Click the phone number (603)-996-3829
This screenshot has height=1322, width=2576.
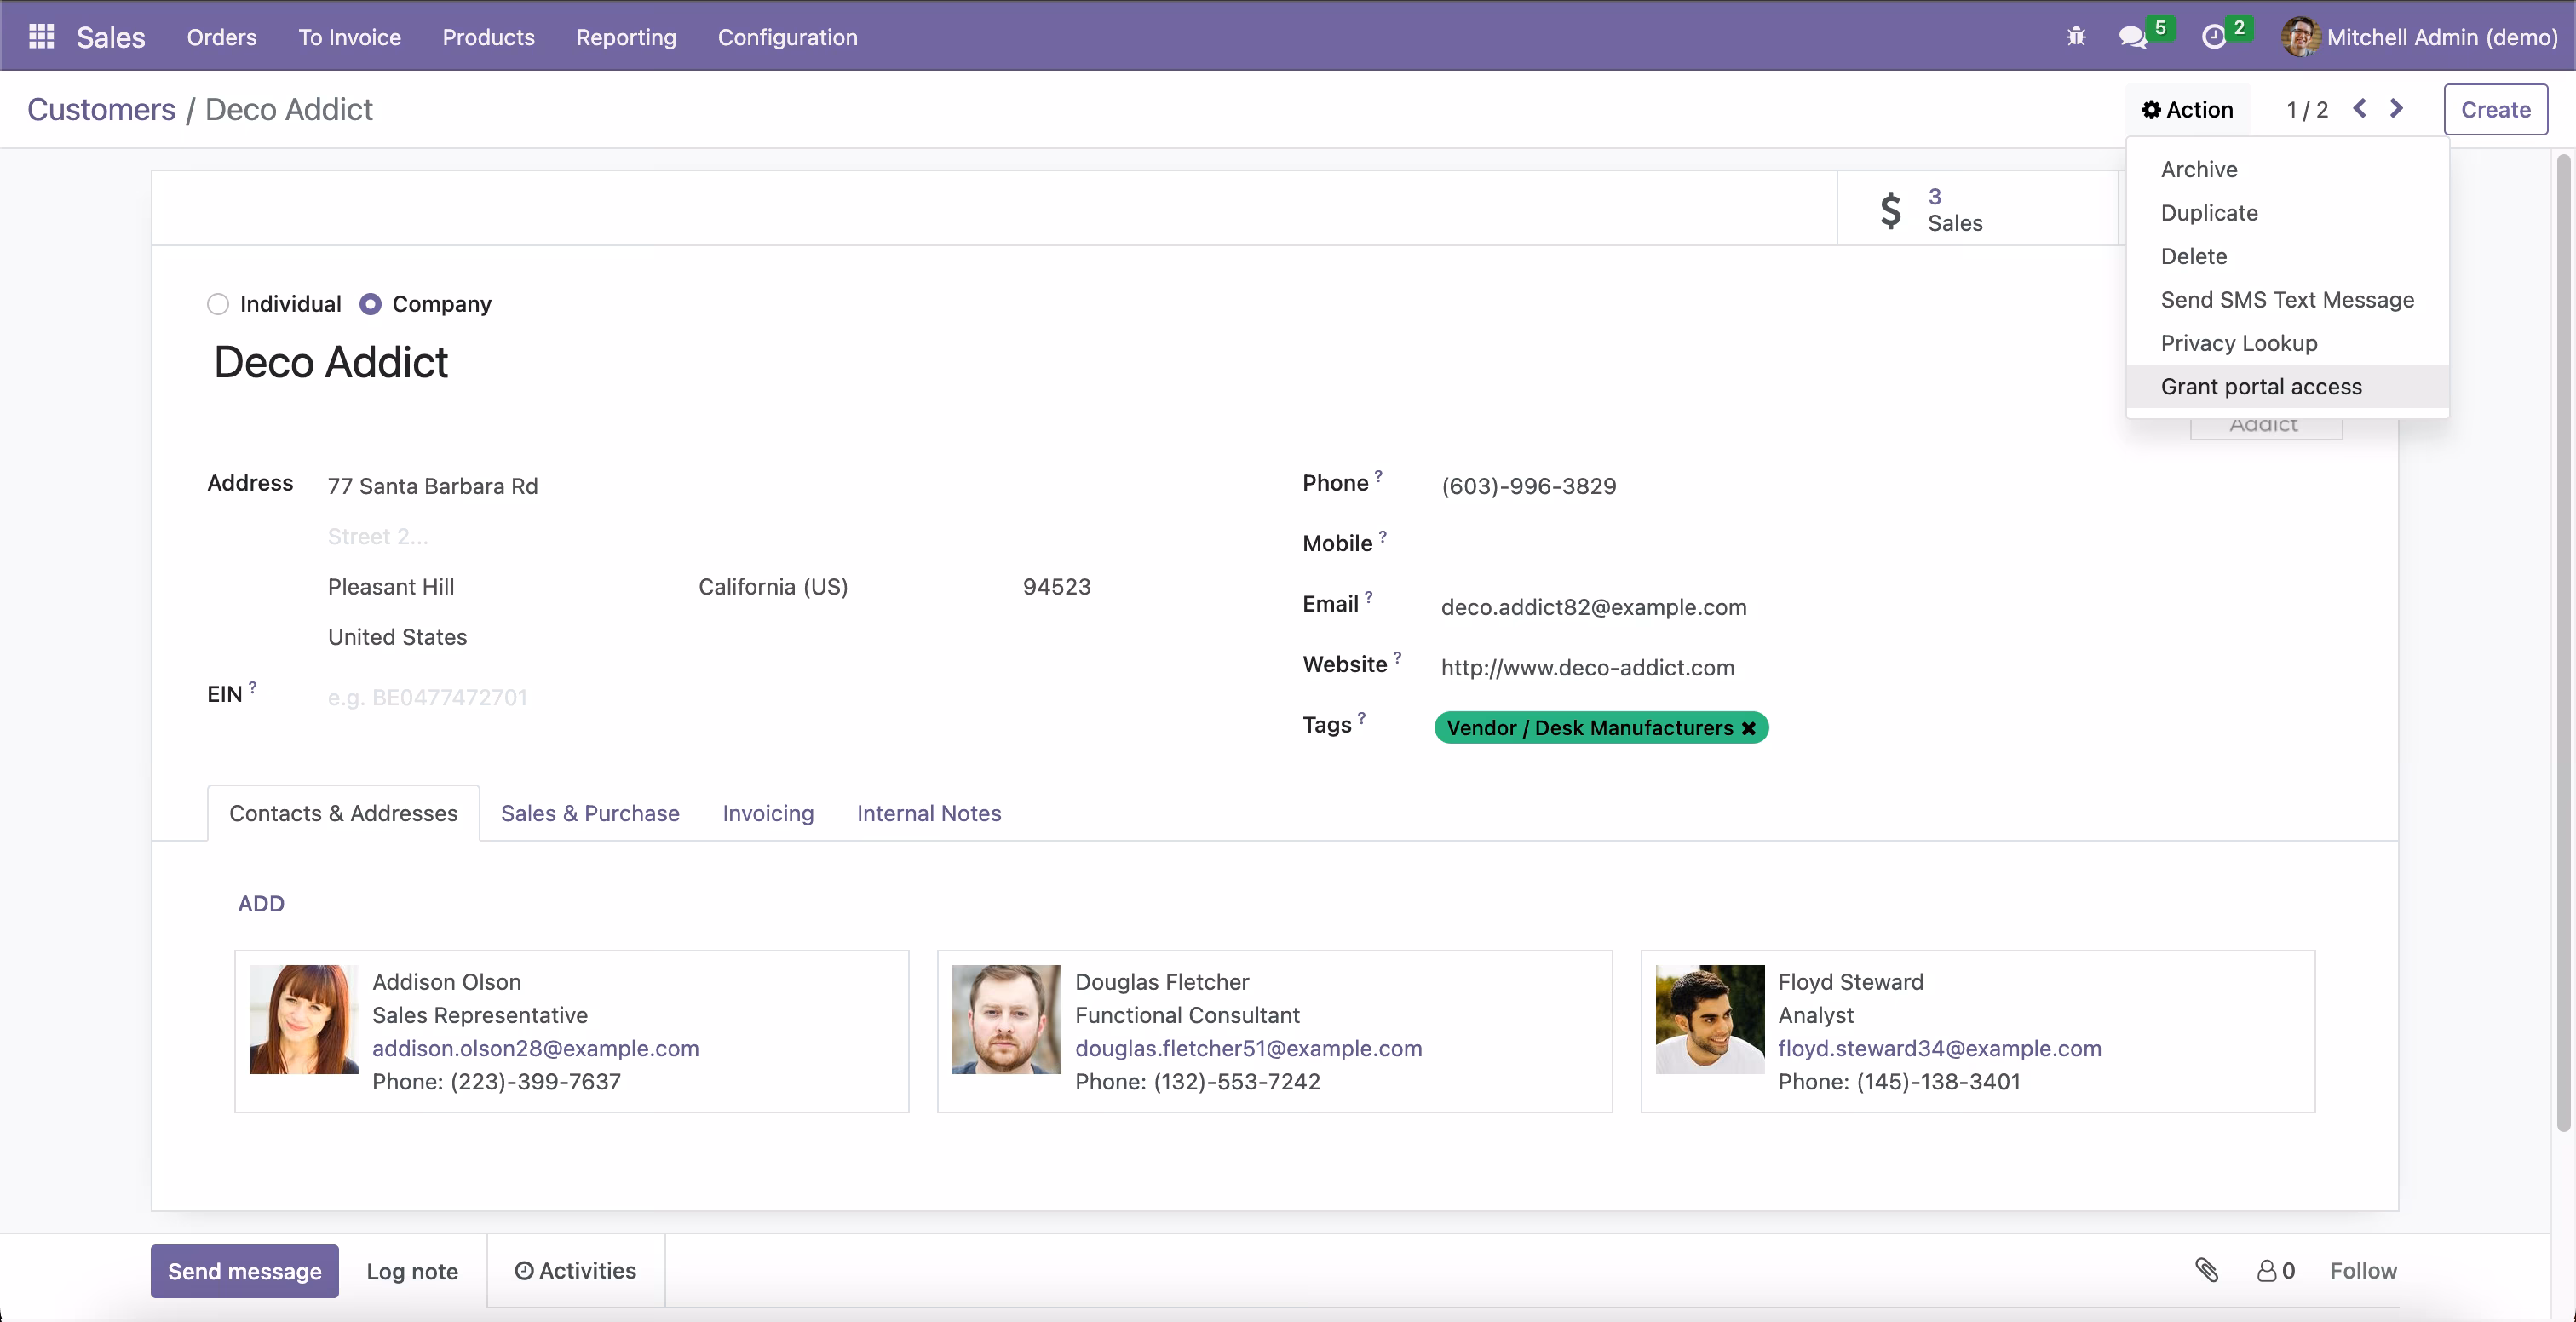[1529, 486]
